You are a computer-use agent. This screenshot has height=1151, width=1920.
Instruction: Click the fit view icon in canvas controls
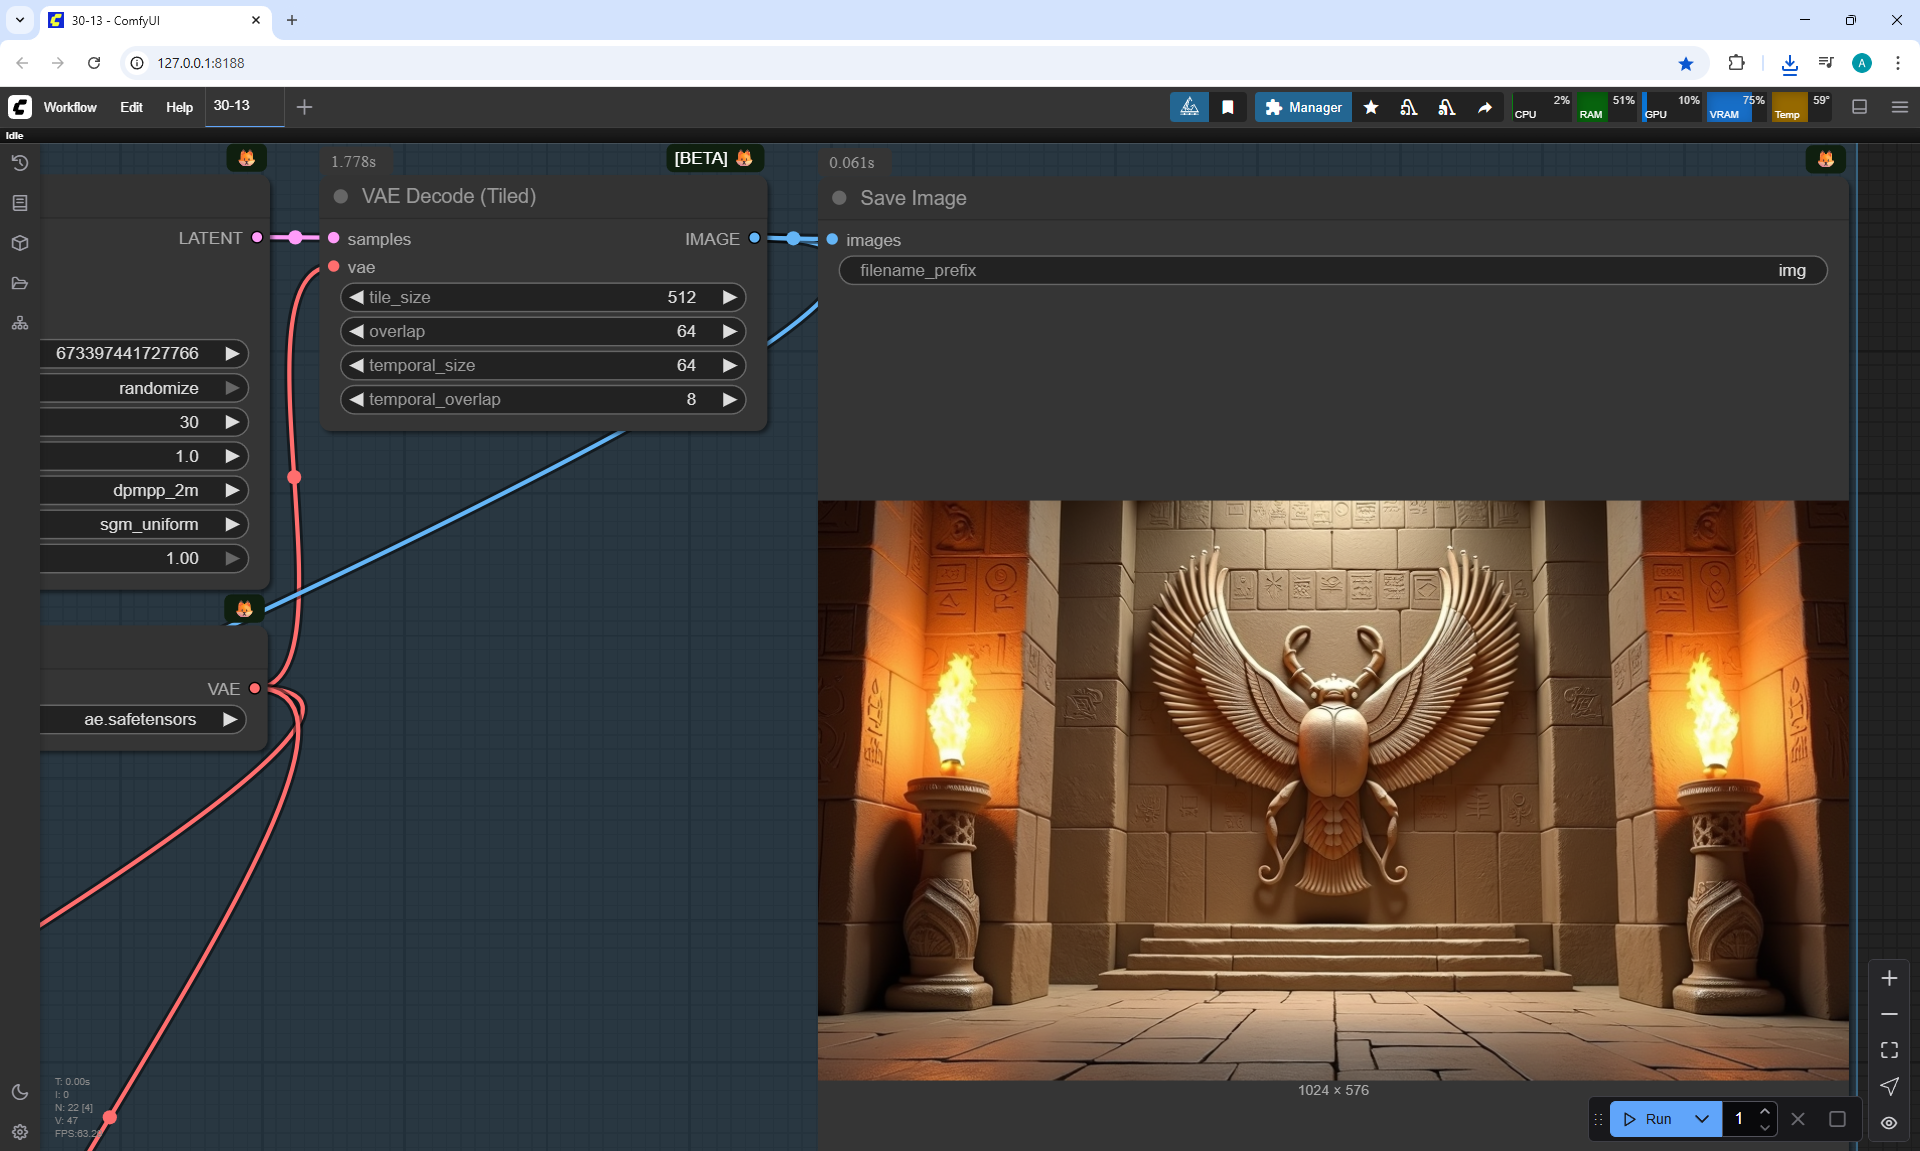[x=1889, y=1050]
